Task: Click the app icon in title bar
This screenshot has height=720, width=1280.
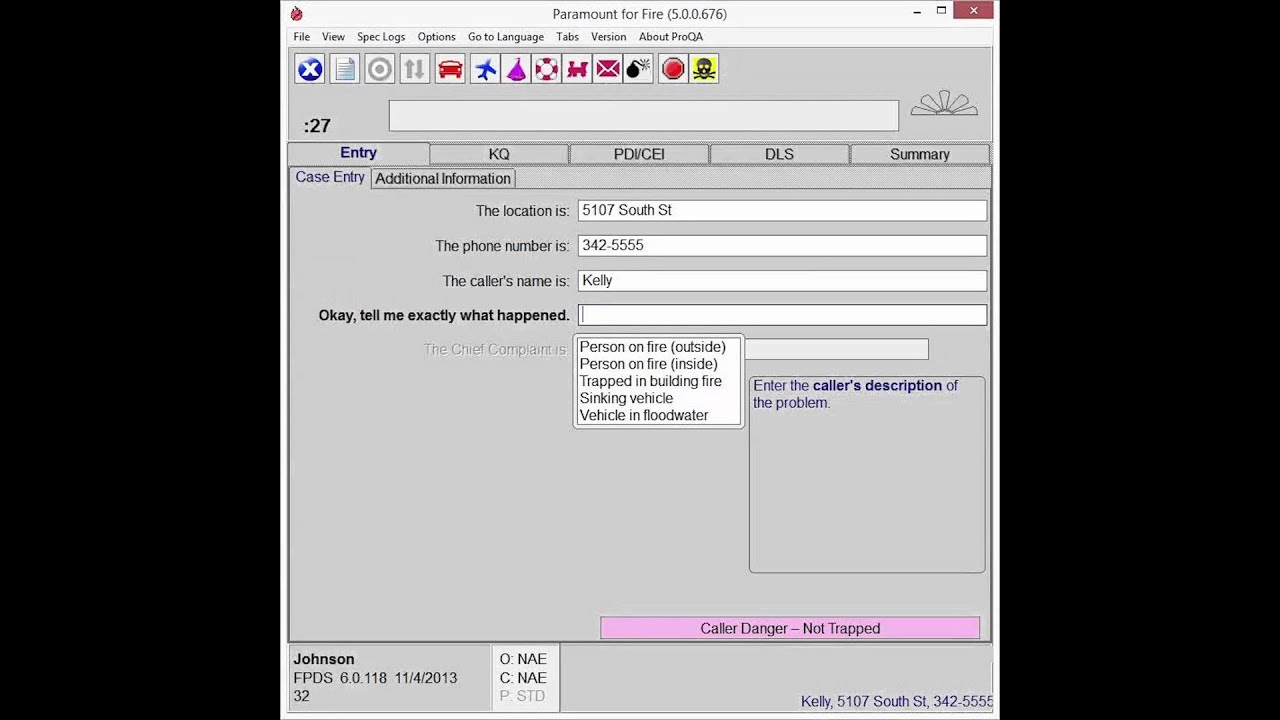Action: [296, 14]
